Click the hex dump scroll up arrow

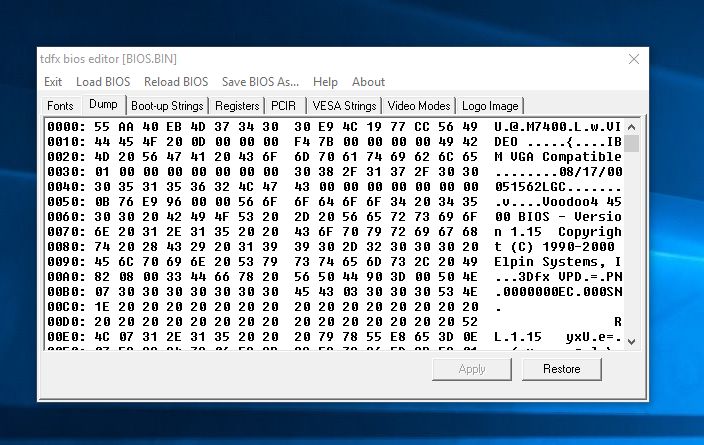(x=631, y=127)
